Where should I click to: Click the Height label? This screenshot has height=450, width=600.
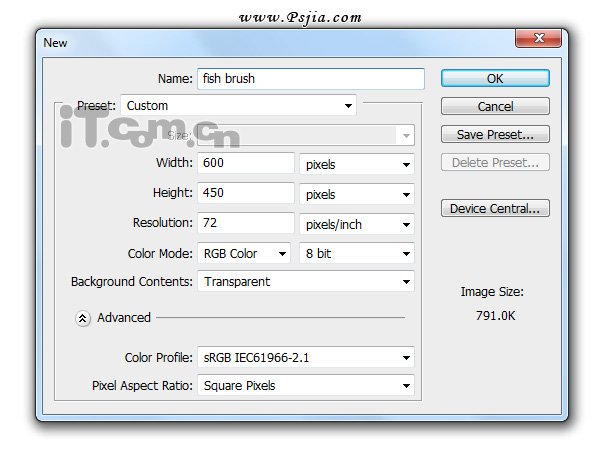173,192
